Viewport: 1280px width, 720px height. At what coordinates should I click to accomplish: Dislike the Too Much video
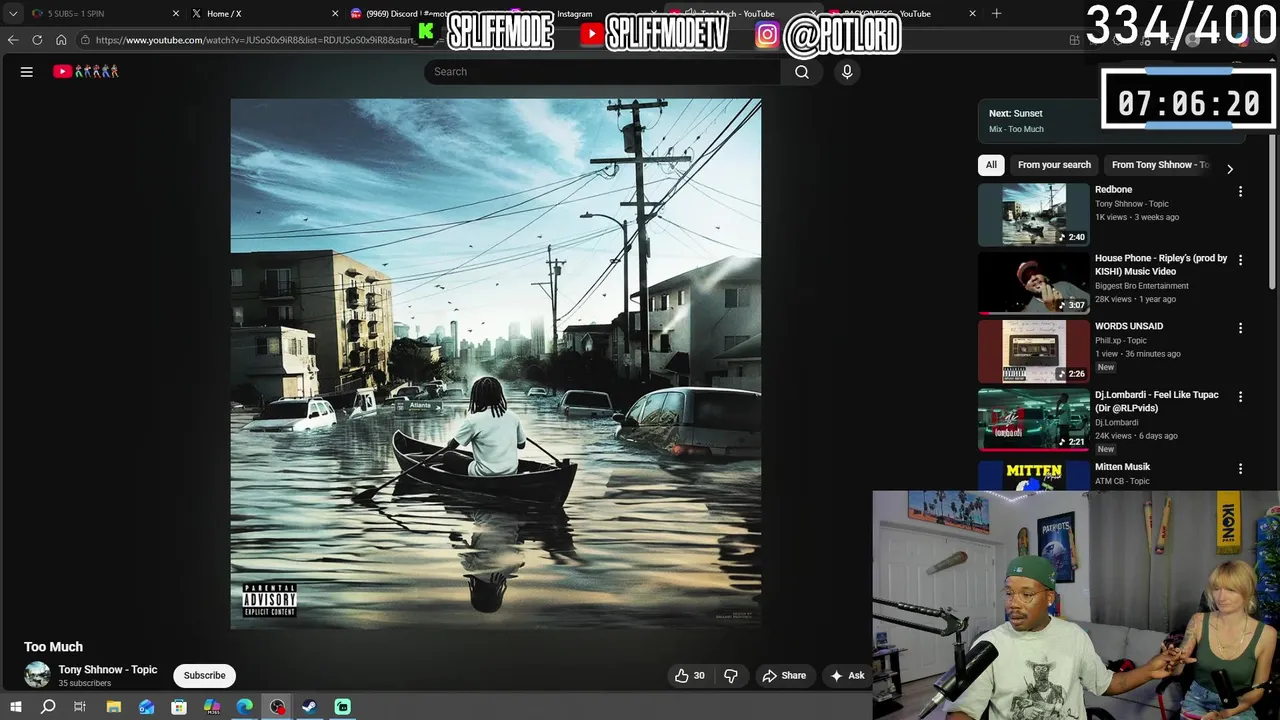[731, 676]
